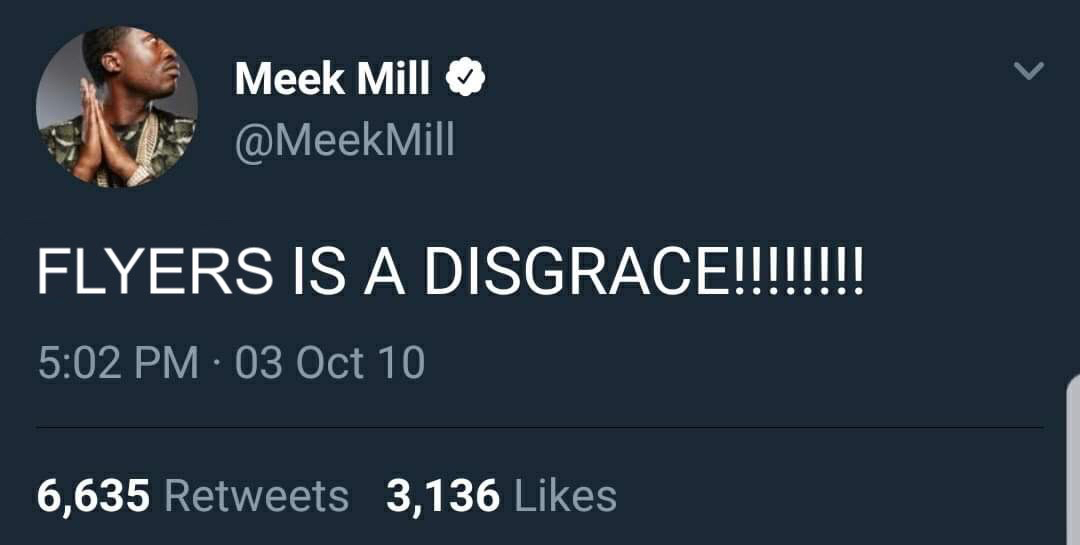This screenshot has height=545, width=1080.
Task: Open the tweet options chevron menu
Action: 1028,71
